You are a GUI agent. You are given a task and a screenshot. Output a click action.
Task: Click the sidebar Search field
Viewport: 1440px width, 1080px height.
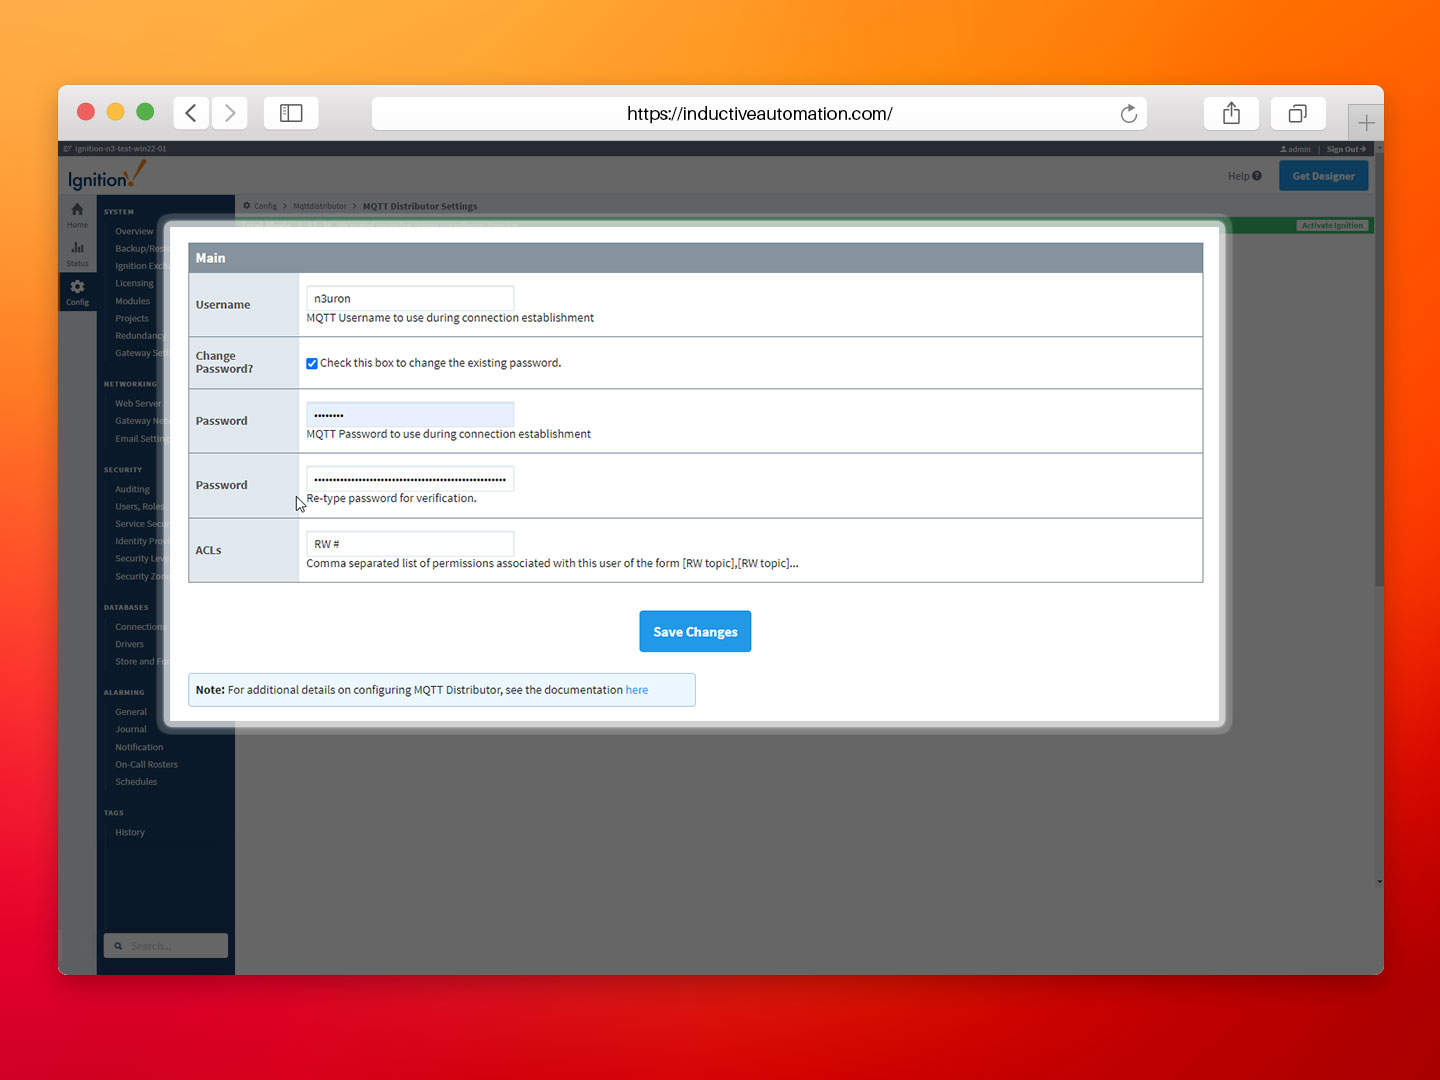[166, 946]
